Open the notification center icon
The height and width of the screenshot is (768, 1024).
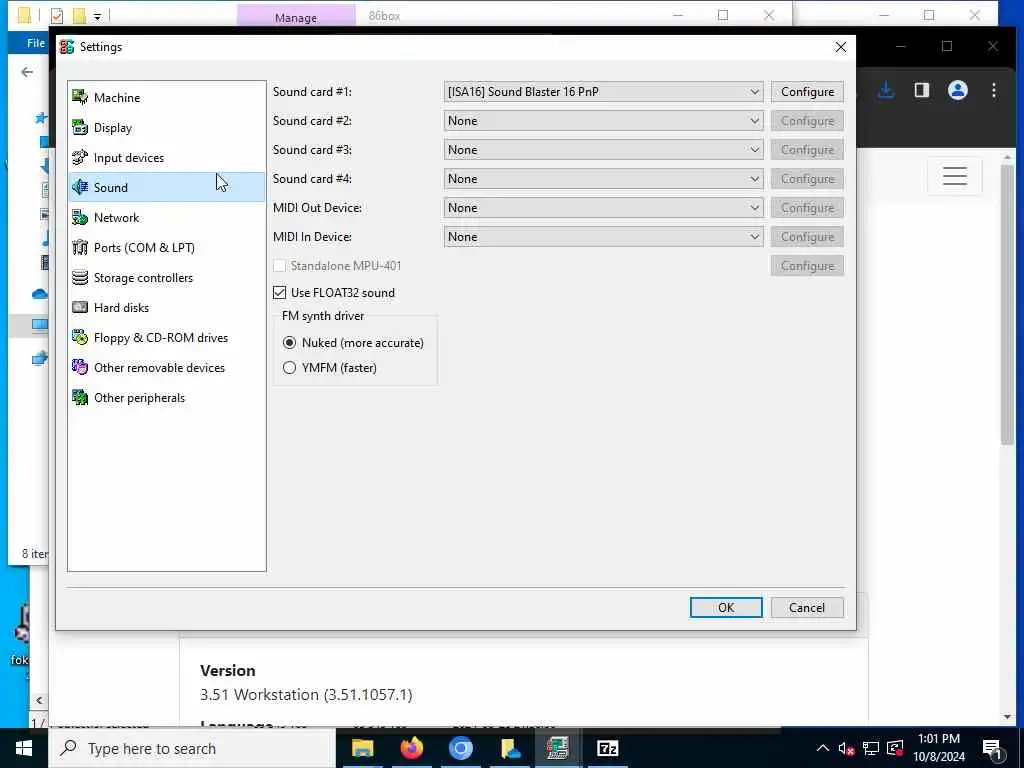pos(992,748)
